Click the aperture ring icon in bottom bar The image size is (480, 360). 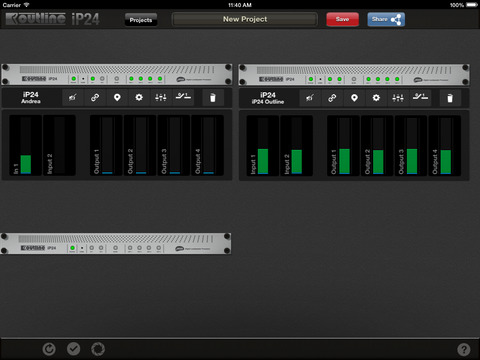coord(98,349)
